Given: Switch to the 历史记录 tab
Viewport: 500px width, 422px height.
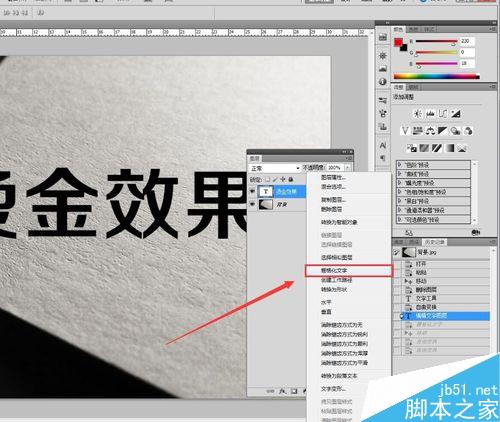Looking at the screenshot, I should 434,242.
